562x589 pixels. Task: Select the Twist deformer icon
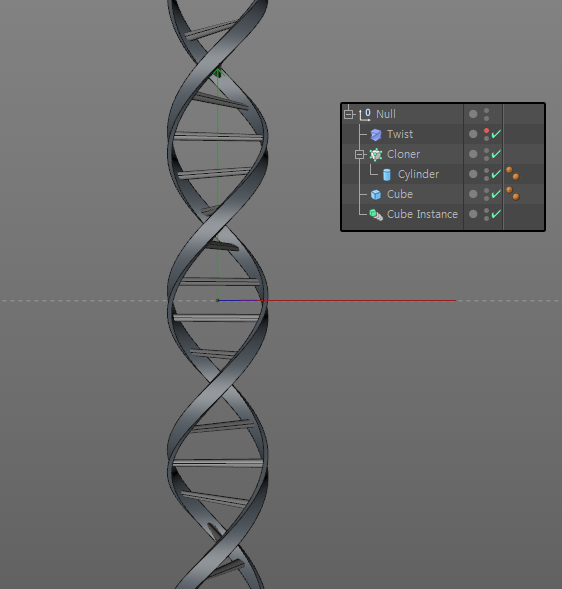click(376, 134)
